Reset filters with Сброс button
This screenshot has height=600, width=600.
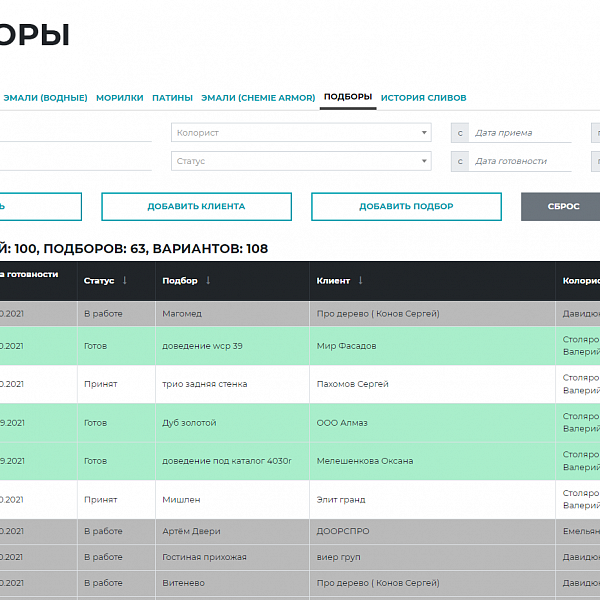tap(562, 207)
